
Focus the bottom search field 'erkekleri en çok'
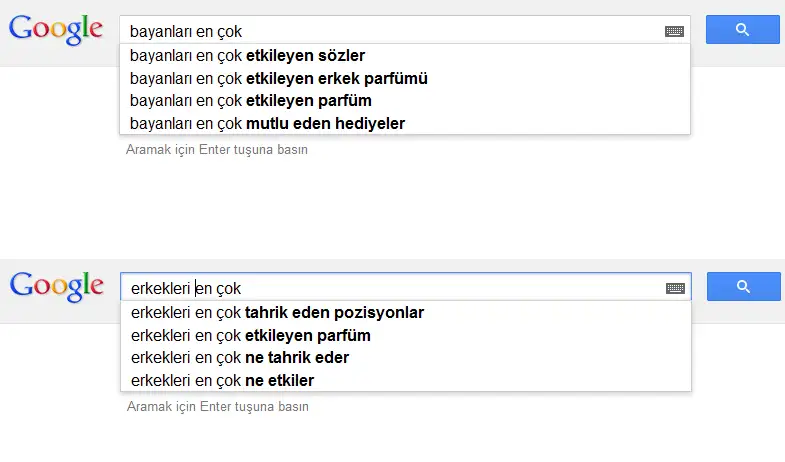391,287
